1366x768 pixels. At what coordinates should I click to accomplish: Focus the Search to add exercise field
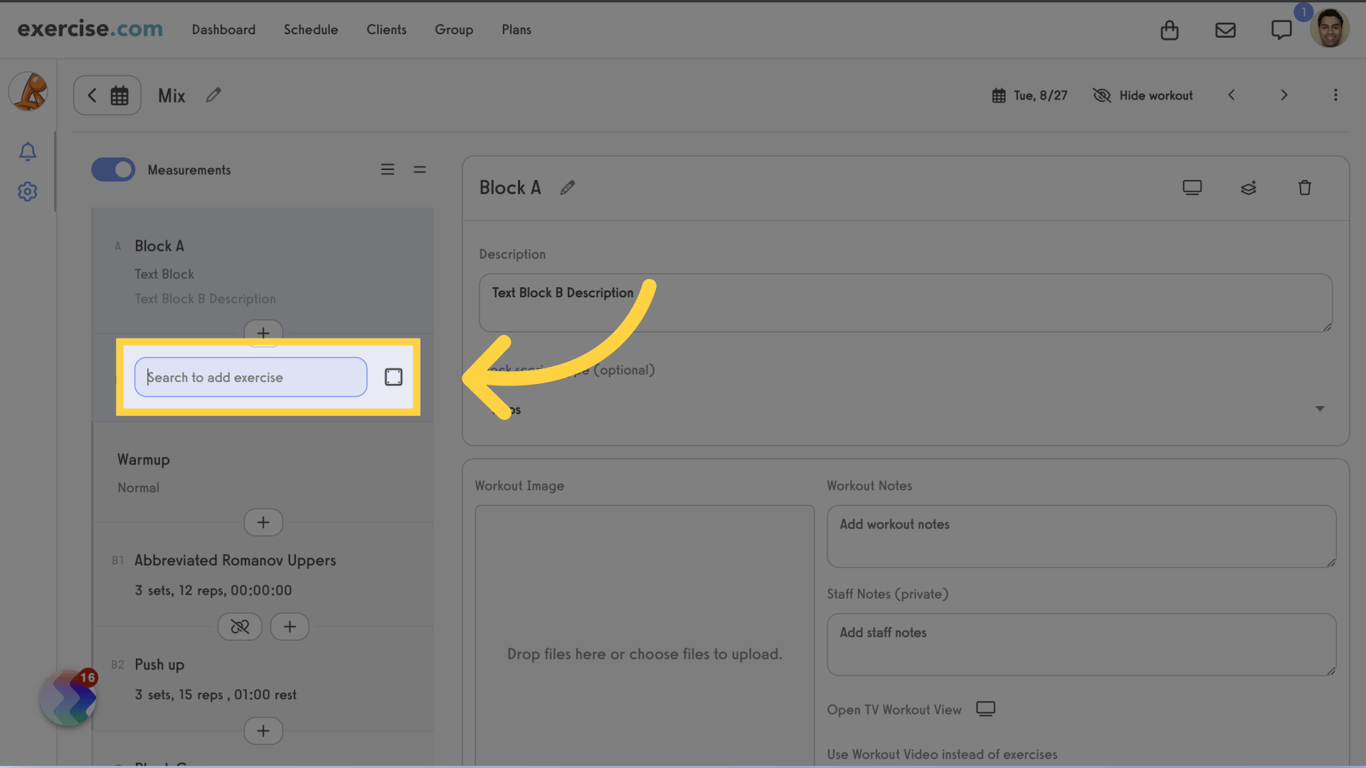250,377
